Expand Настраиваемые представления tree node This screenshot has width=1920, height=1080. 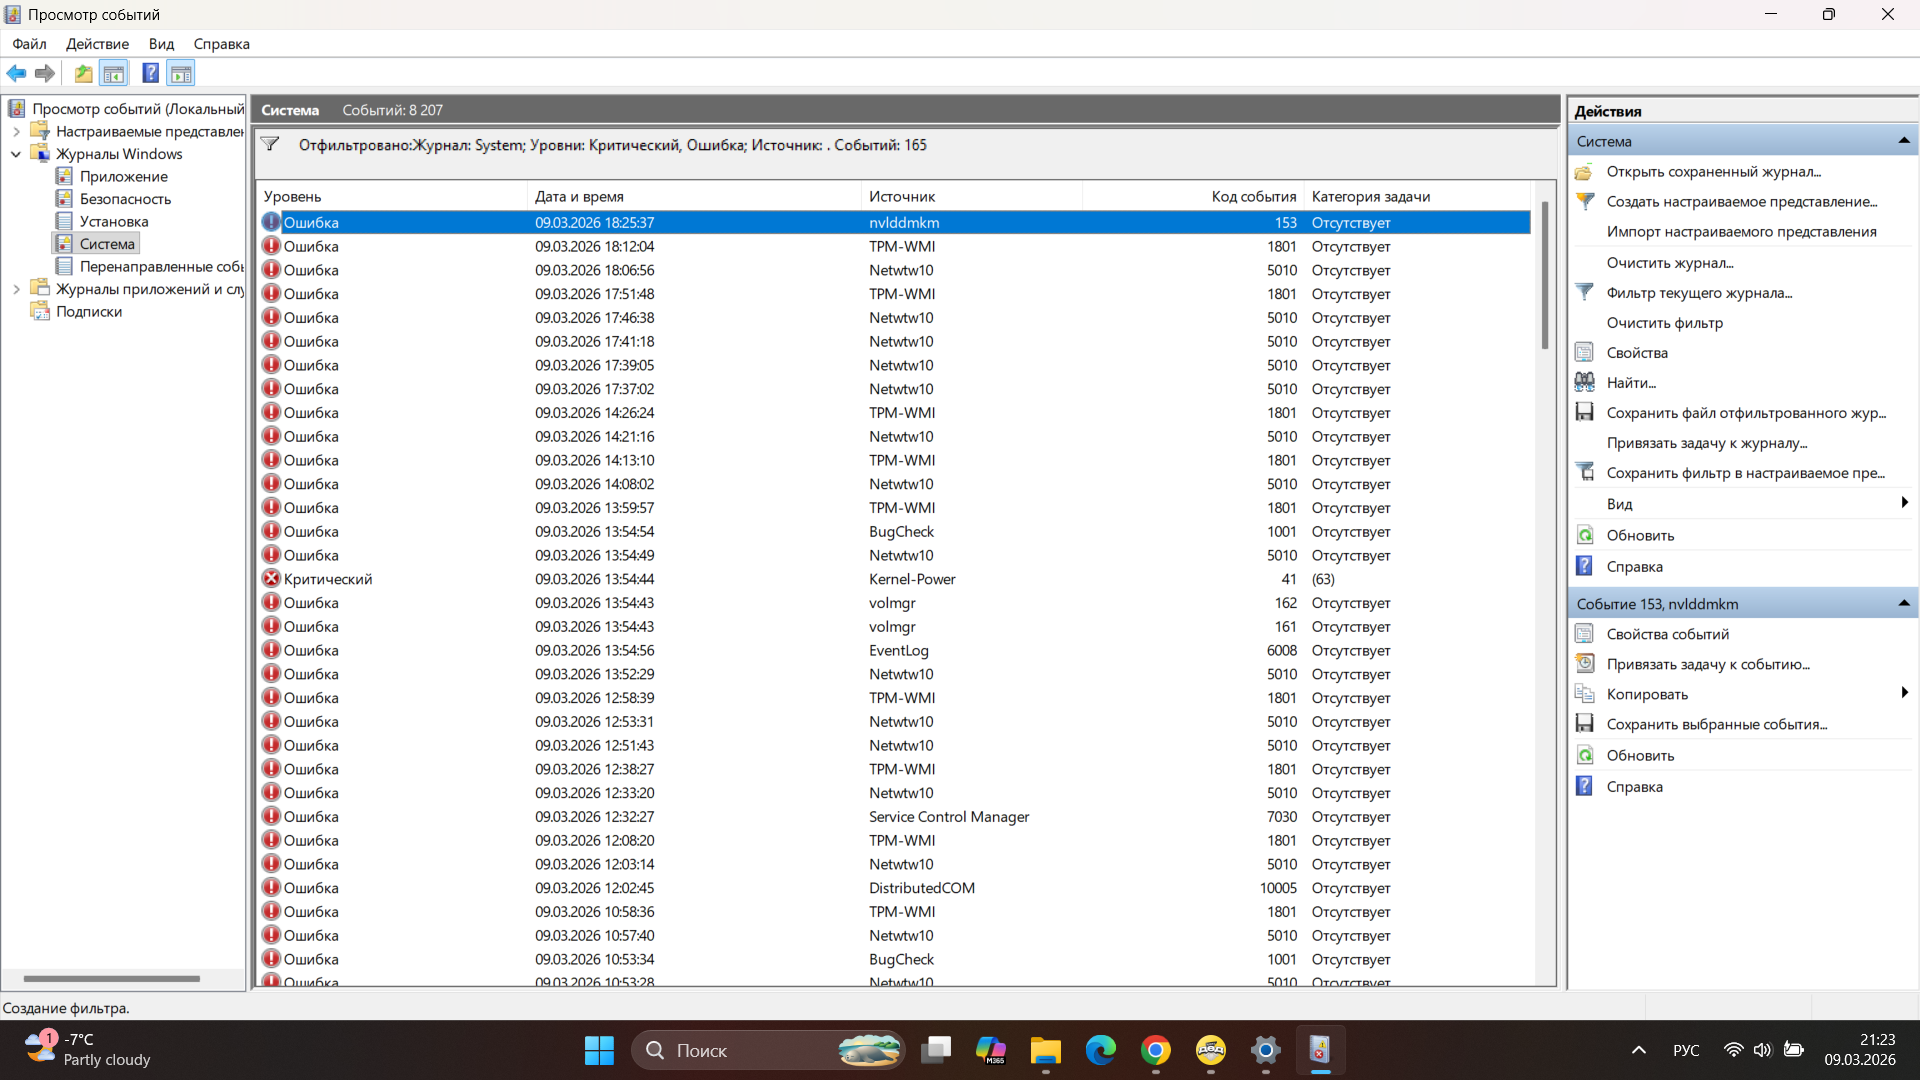(x=16, y=131)
